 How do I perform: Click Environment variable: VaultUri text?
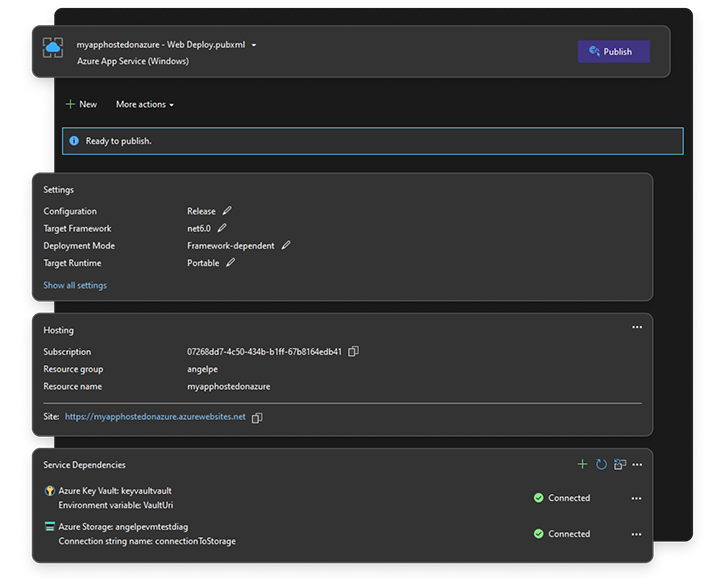pyautogui.click(x=116, y=505)
